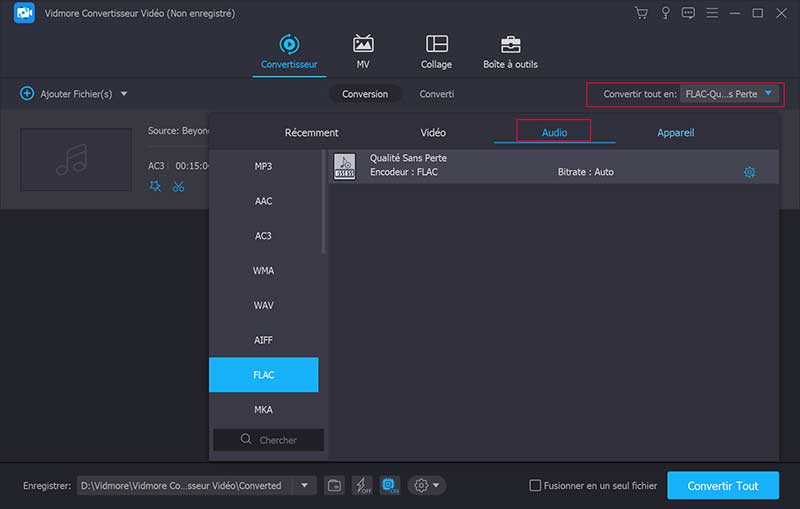
Task: Click the audio file thumbnail
Action: click(76, 160)
